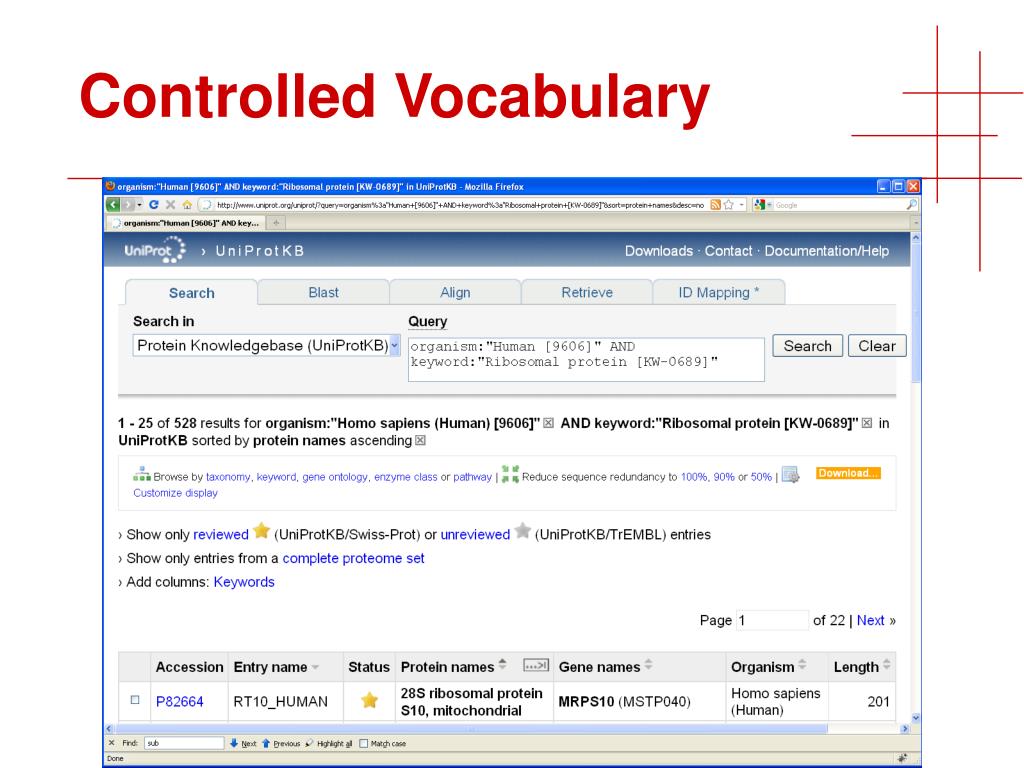
Task: Find Next occurrence arrow in Find bar
Action: click(x=234, y=743)
